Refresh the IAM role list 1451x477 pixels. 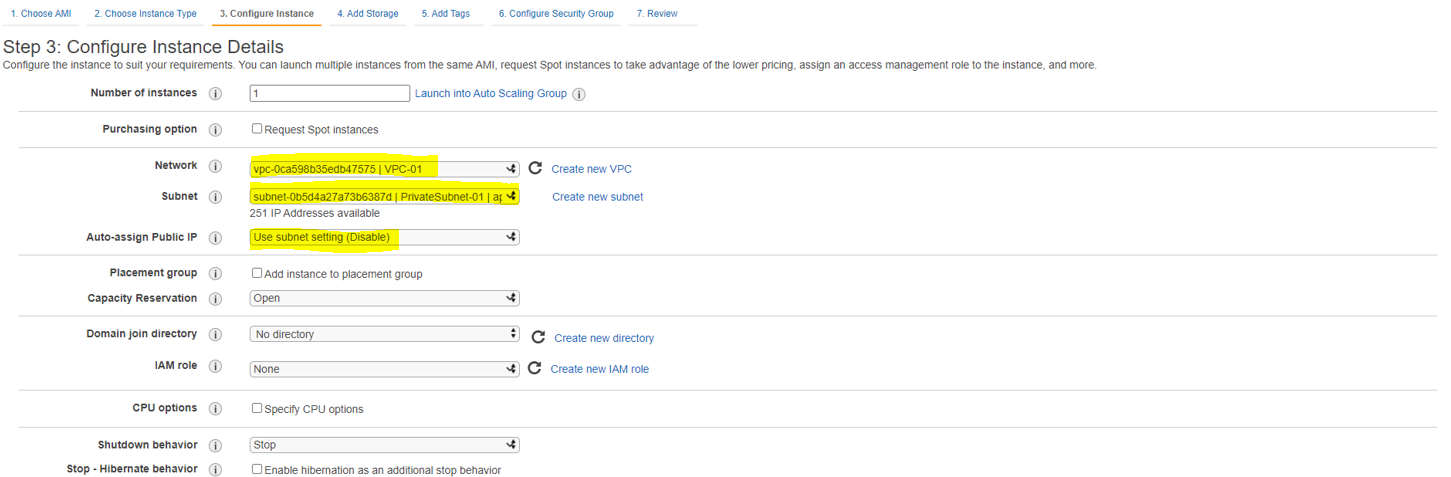pyautogui.click(x=535, y=368)
